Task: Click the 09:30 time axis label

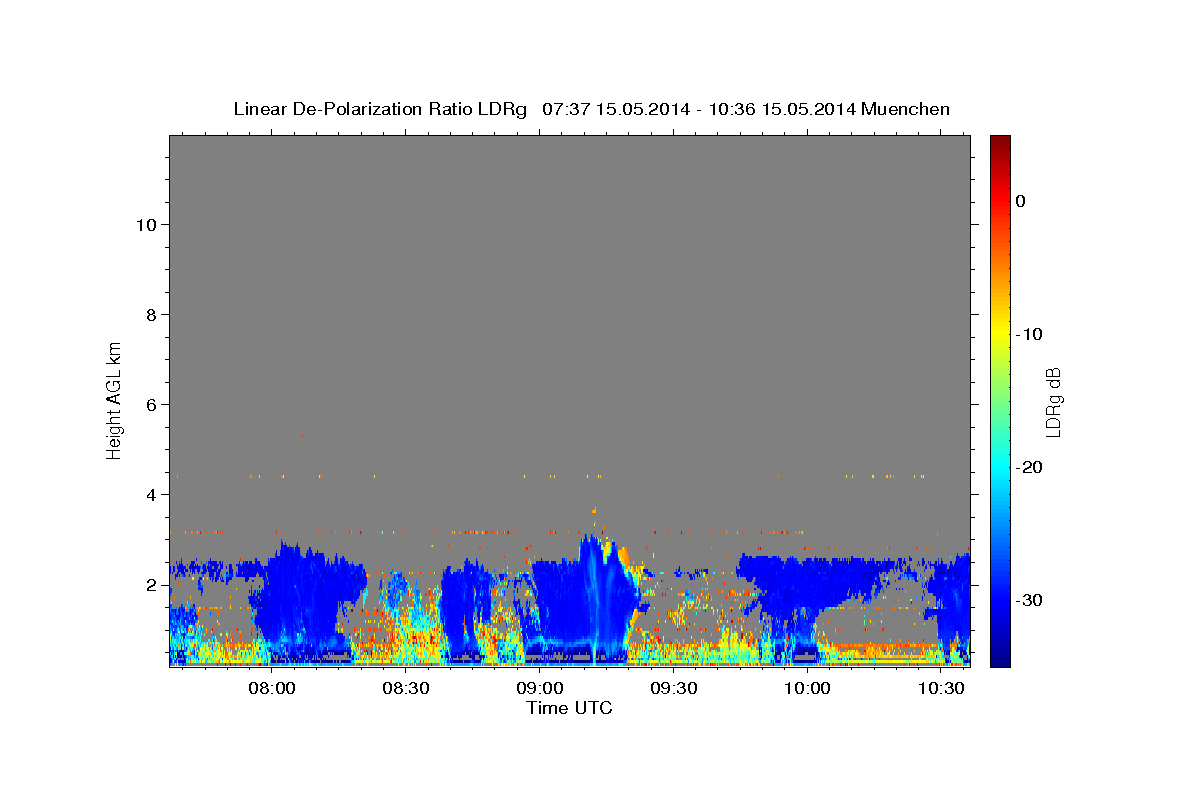Action: [x=673, y=688]
